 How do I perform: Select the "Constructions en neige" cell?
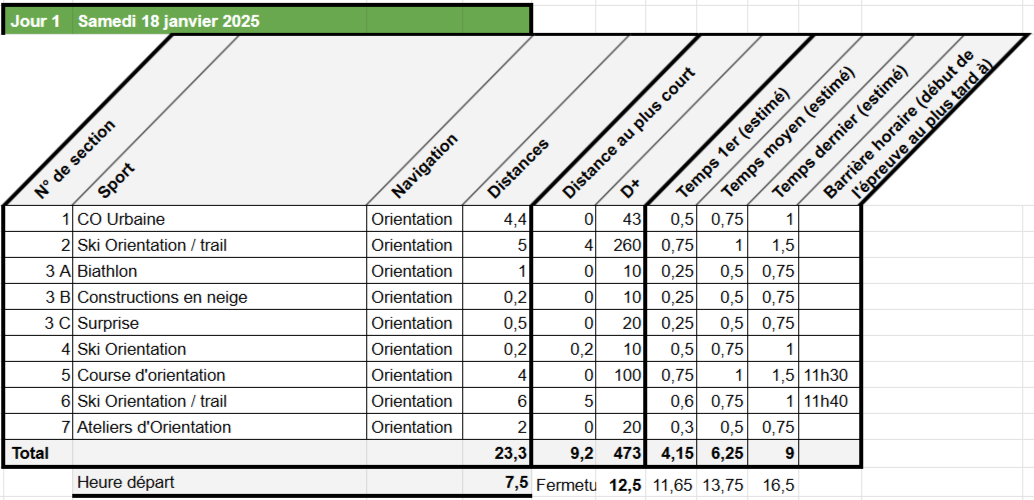pyautogui.click(x=162, y=297)
